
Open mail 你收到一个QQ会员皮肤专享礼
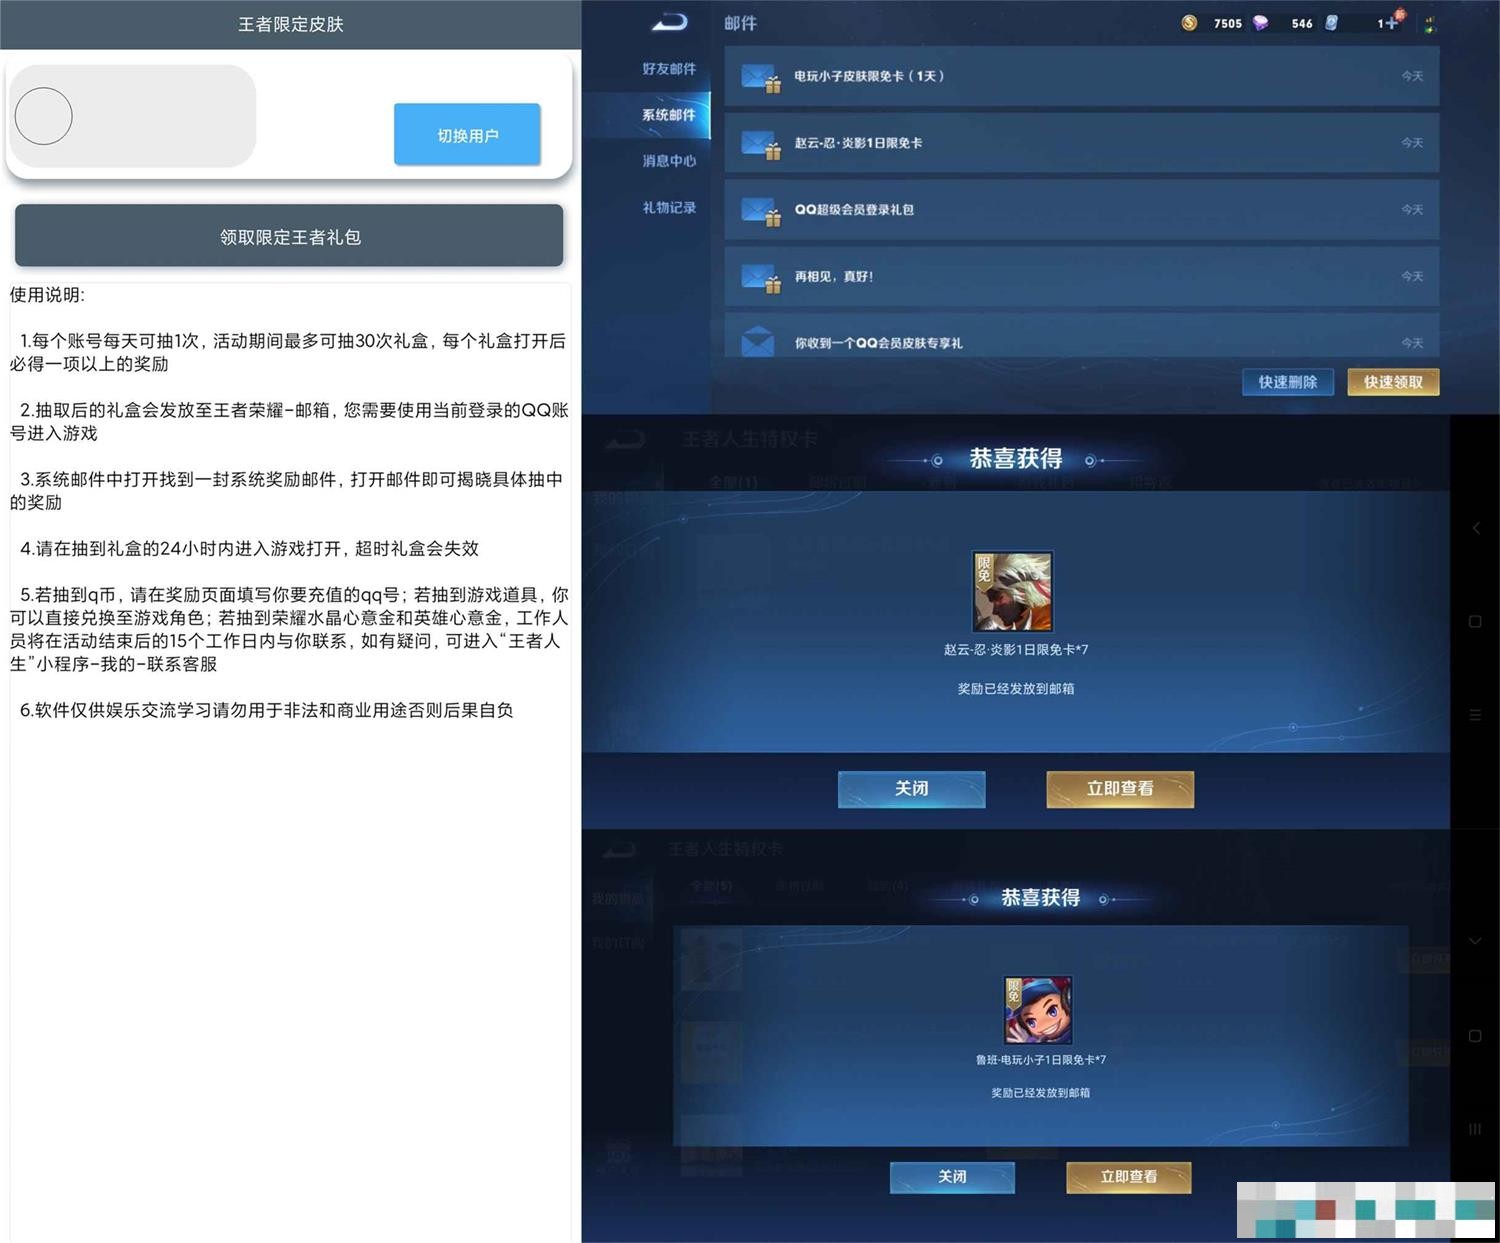point(1082,336)
